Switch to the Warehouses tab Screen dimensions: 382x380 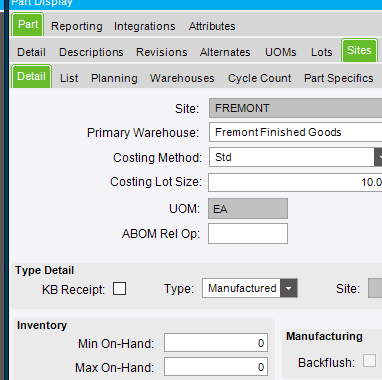pyautogui.click(x=182, y=78)
